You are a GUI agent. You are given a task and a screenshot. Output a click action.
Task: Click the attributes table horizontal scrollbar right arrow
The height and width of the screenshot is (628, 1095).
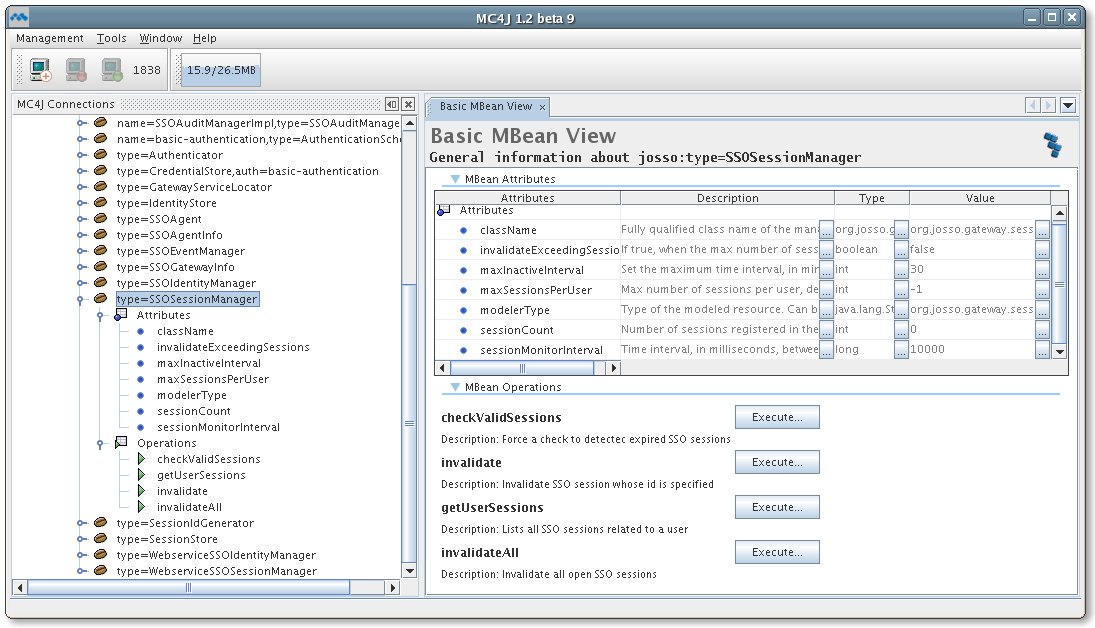(x=614, y=368)
